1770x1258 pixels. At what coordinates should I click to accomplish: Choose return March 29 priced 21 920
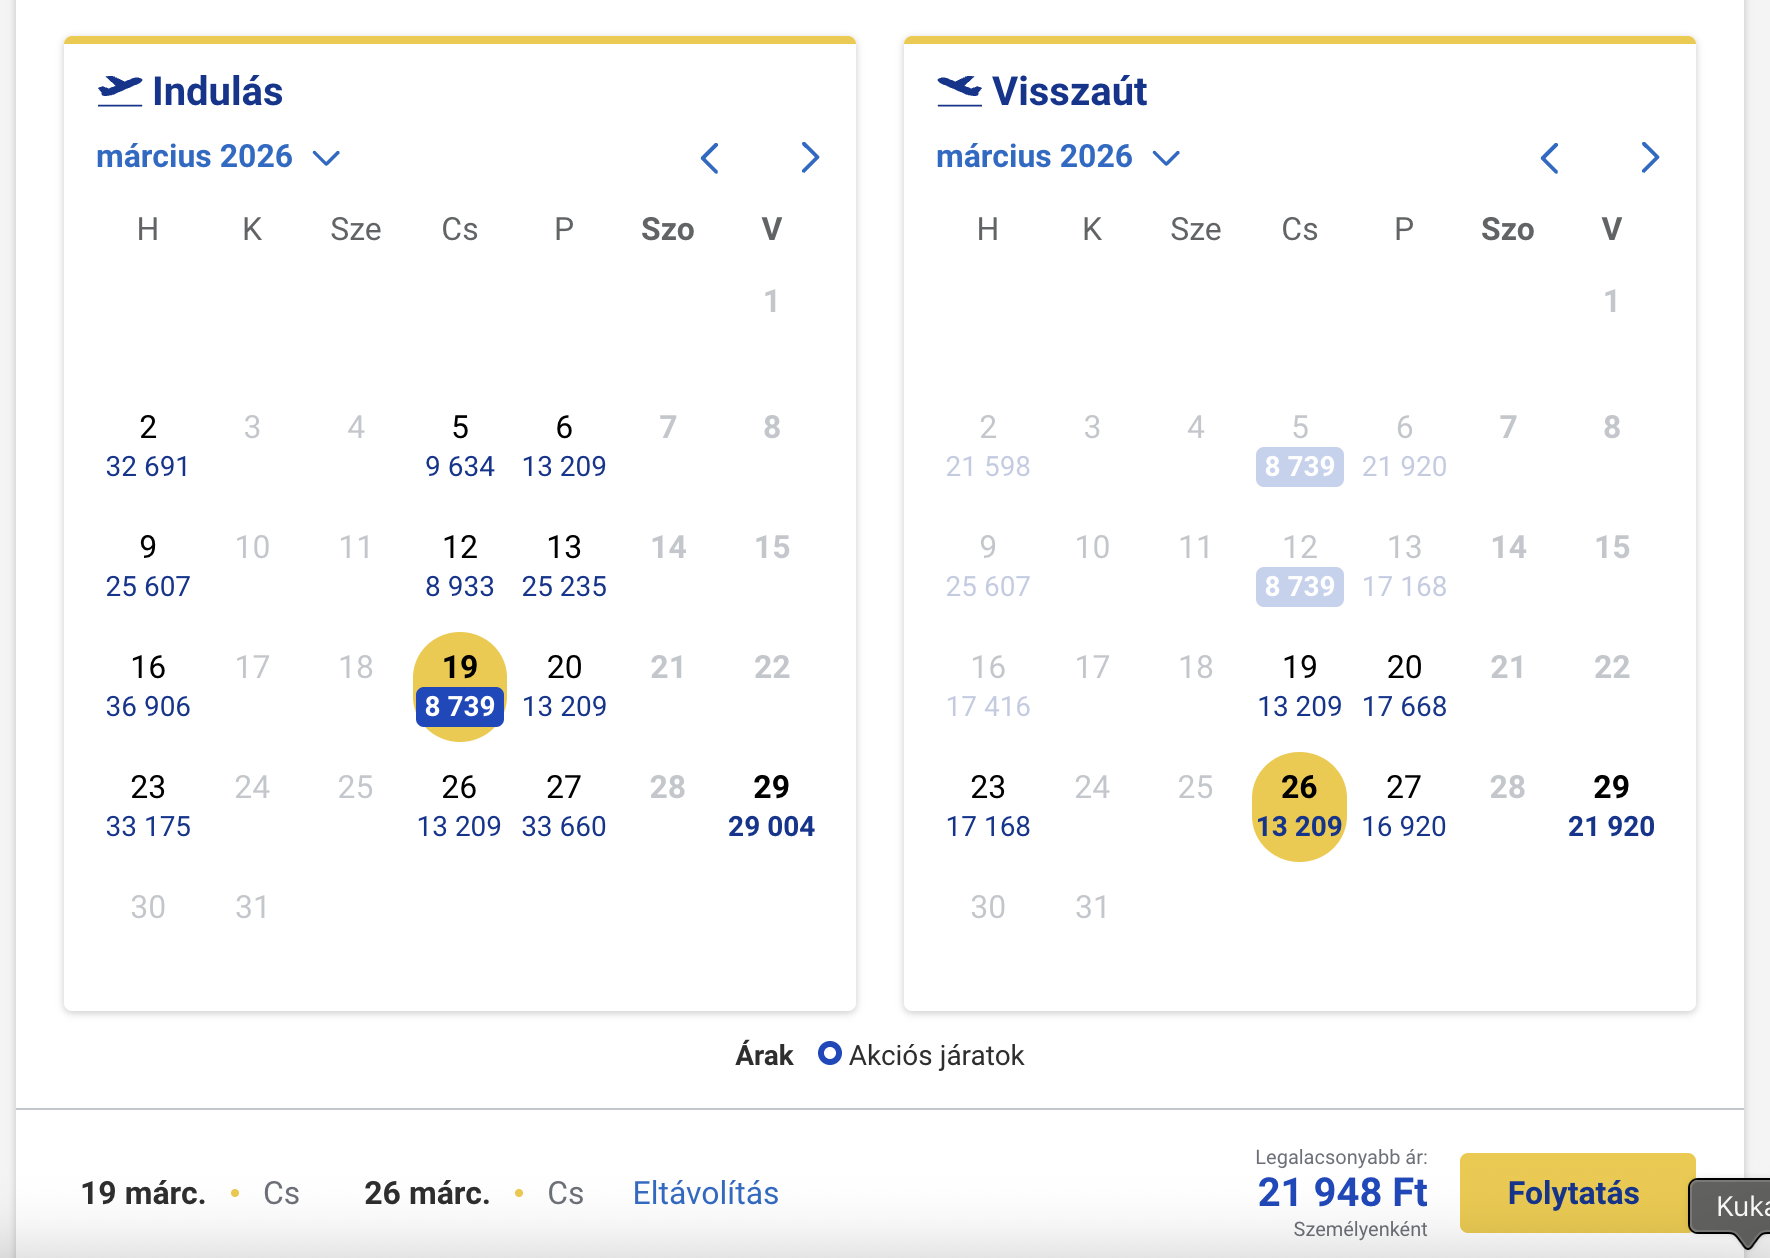coord(1611,806)
